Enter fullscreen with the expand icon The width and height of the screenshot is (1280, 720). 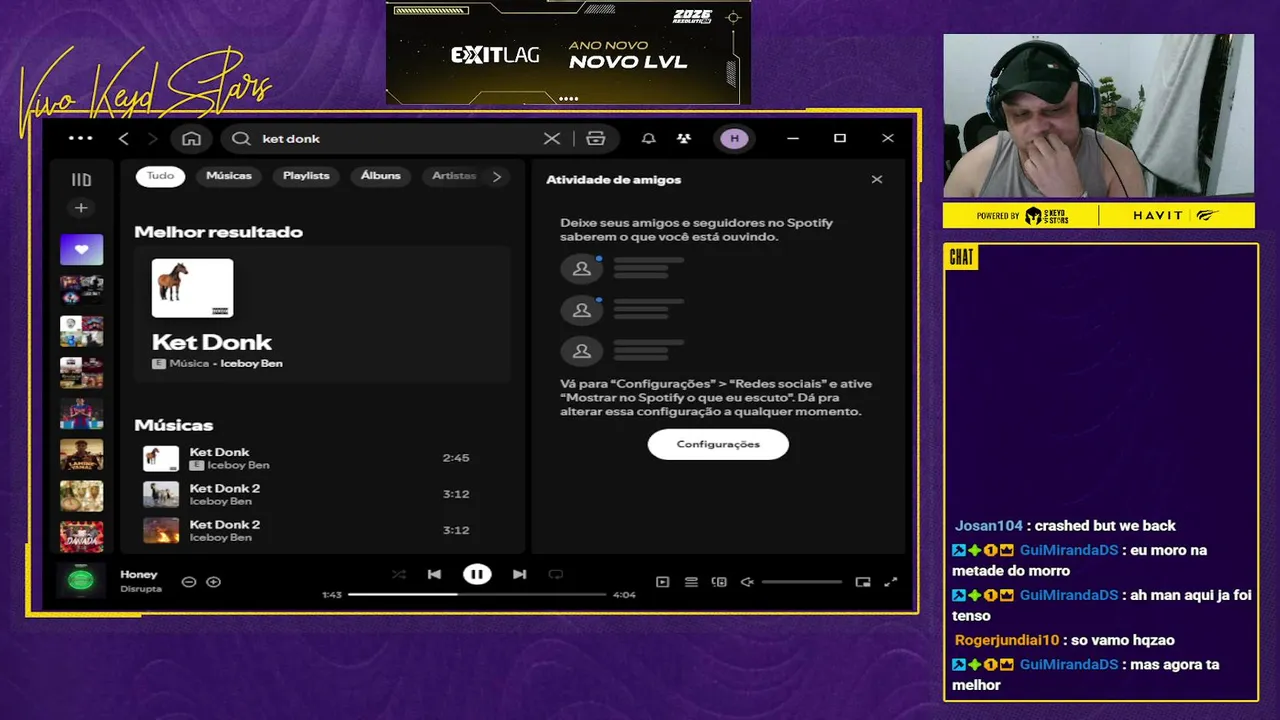891,582
